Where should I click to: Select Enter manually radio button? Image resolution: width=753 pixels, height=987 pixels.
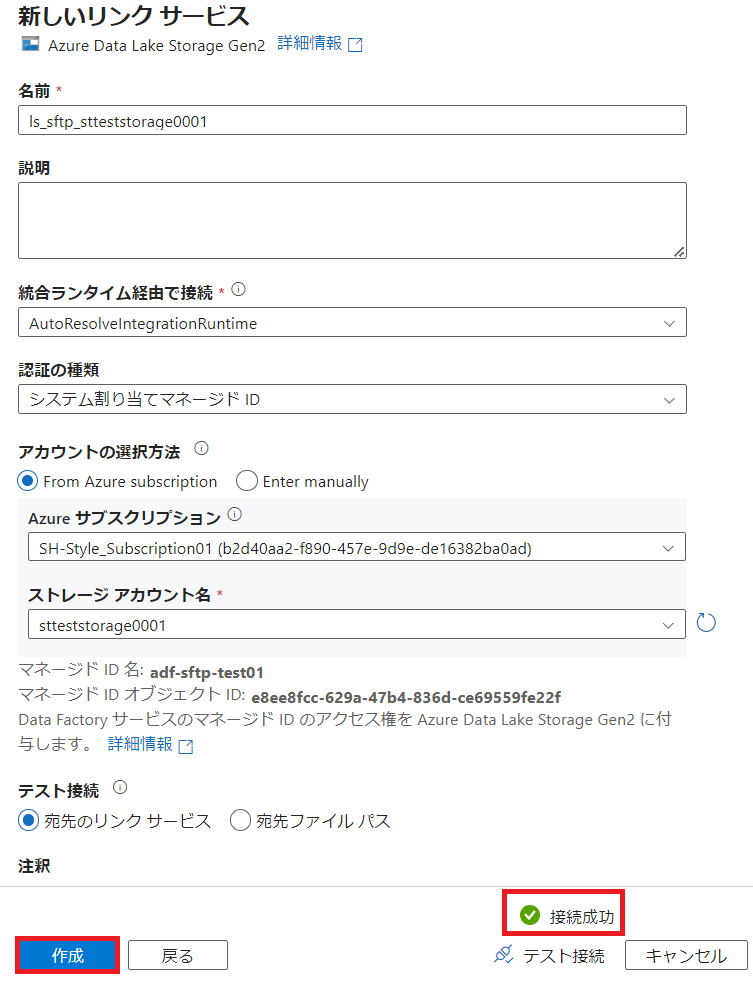(247, 481)
